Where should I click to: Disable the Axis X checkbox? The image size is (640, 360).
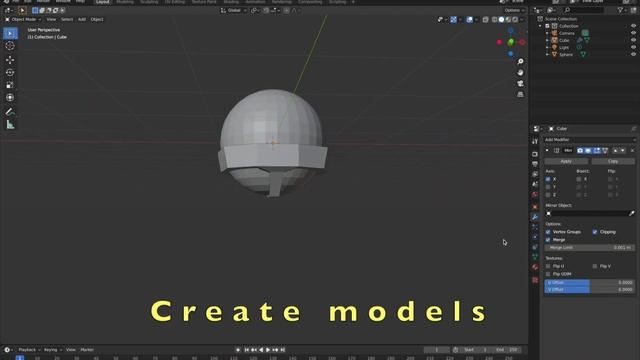pos(548,179)
